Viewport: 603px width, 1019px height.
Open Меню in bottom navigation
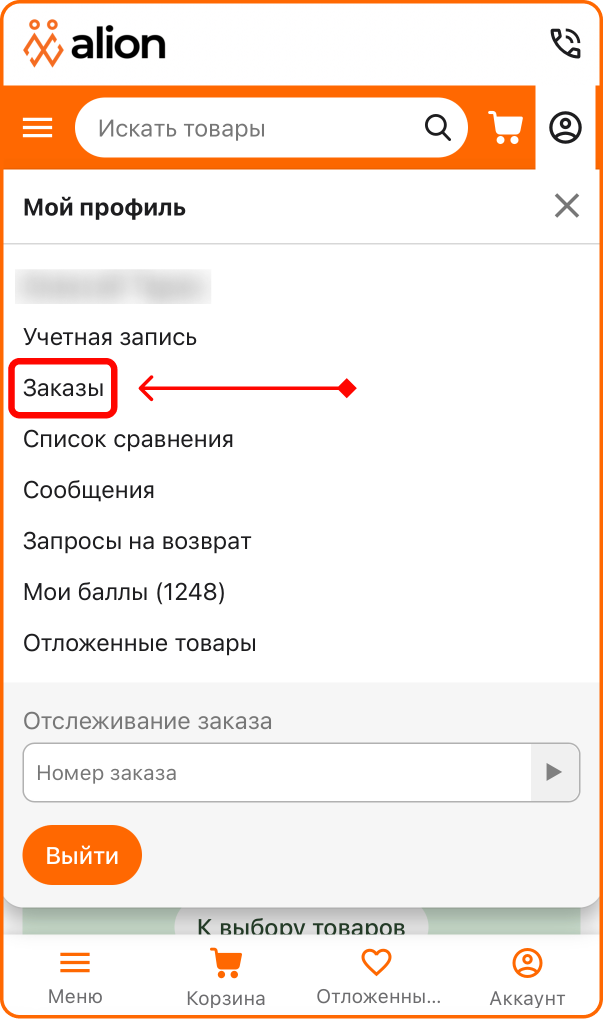pos(75,977)
